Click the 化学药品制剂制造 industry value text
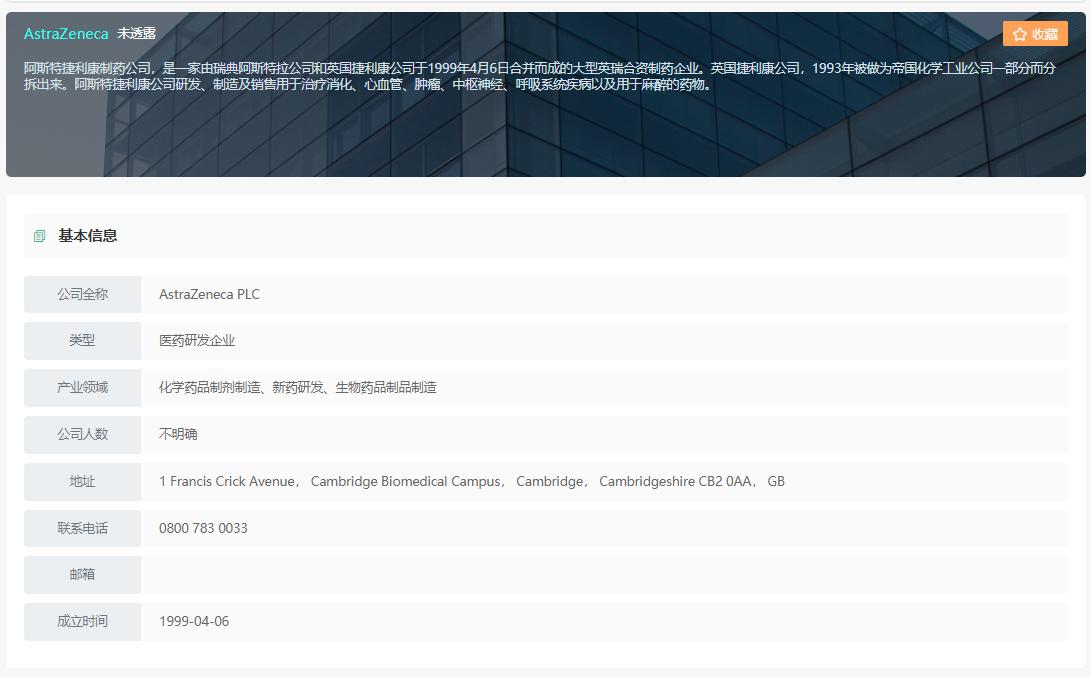Viewport: 1091px width, 677px height. pos(210,387)
